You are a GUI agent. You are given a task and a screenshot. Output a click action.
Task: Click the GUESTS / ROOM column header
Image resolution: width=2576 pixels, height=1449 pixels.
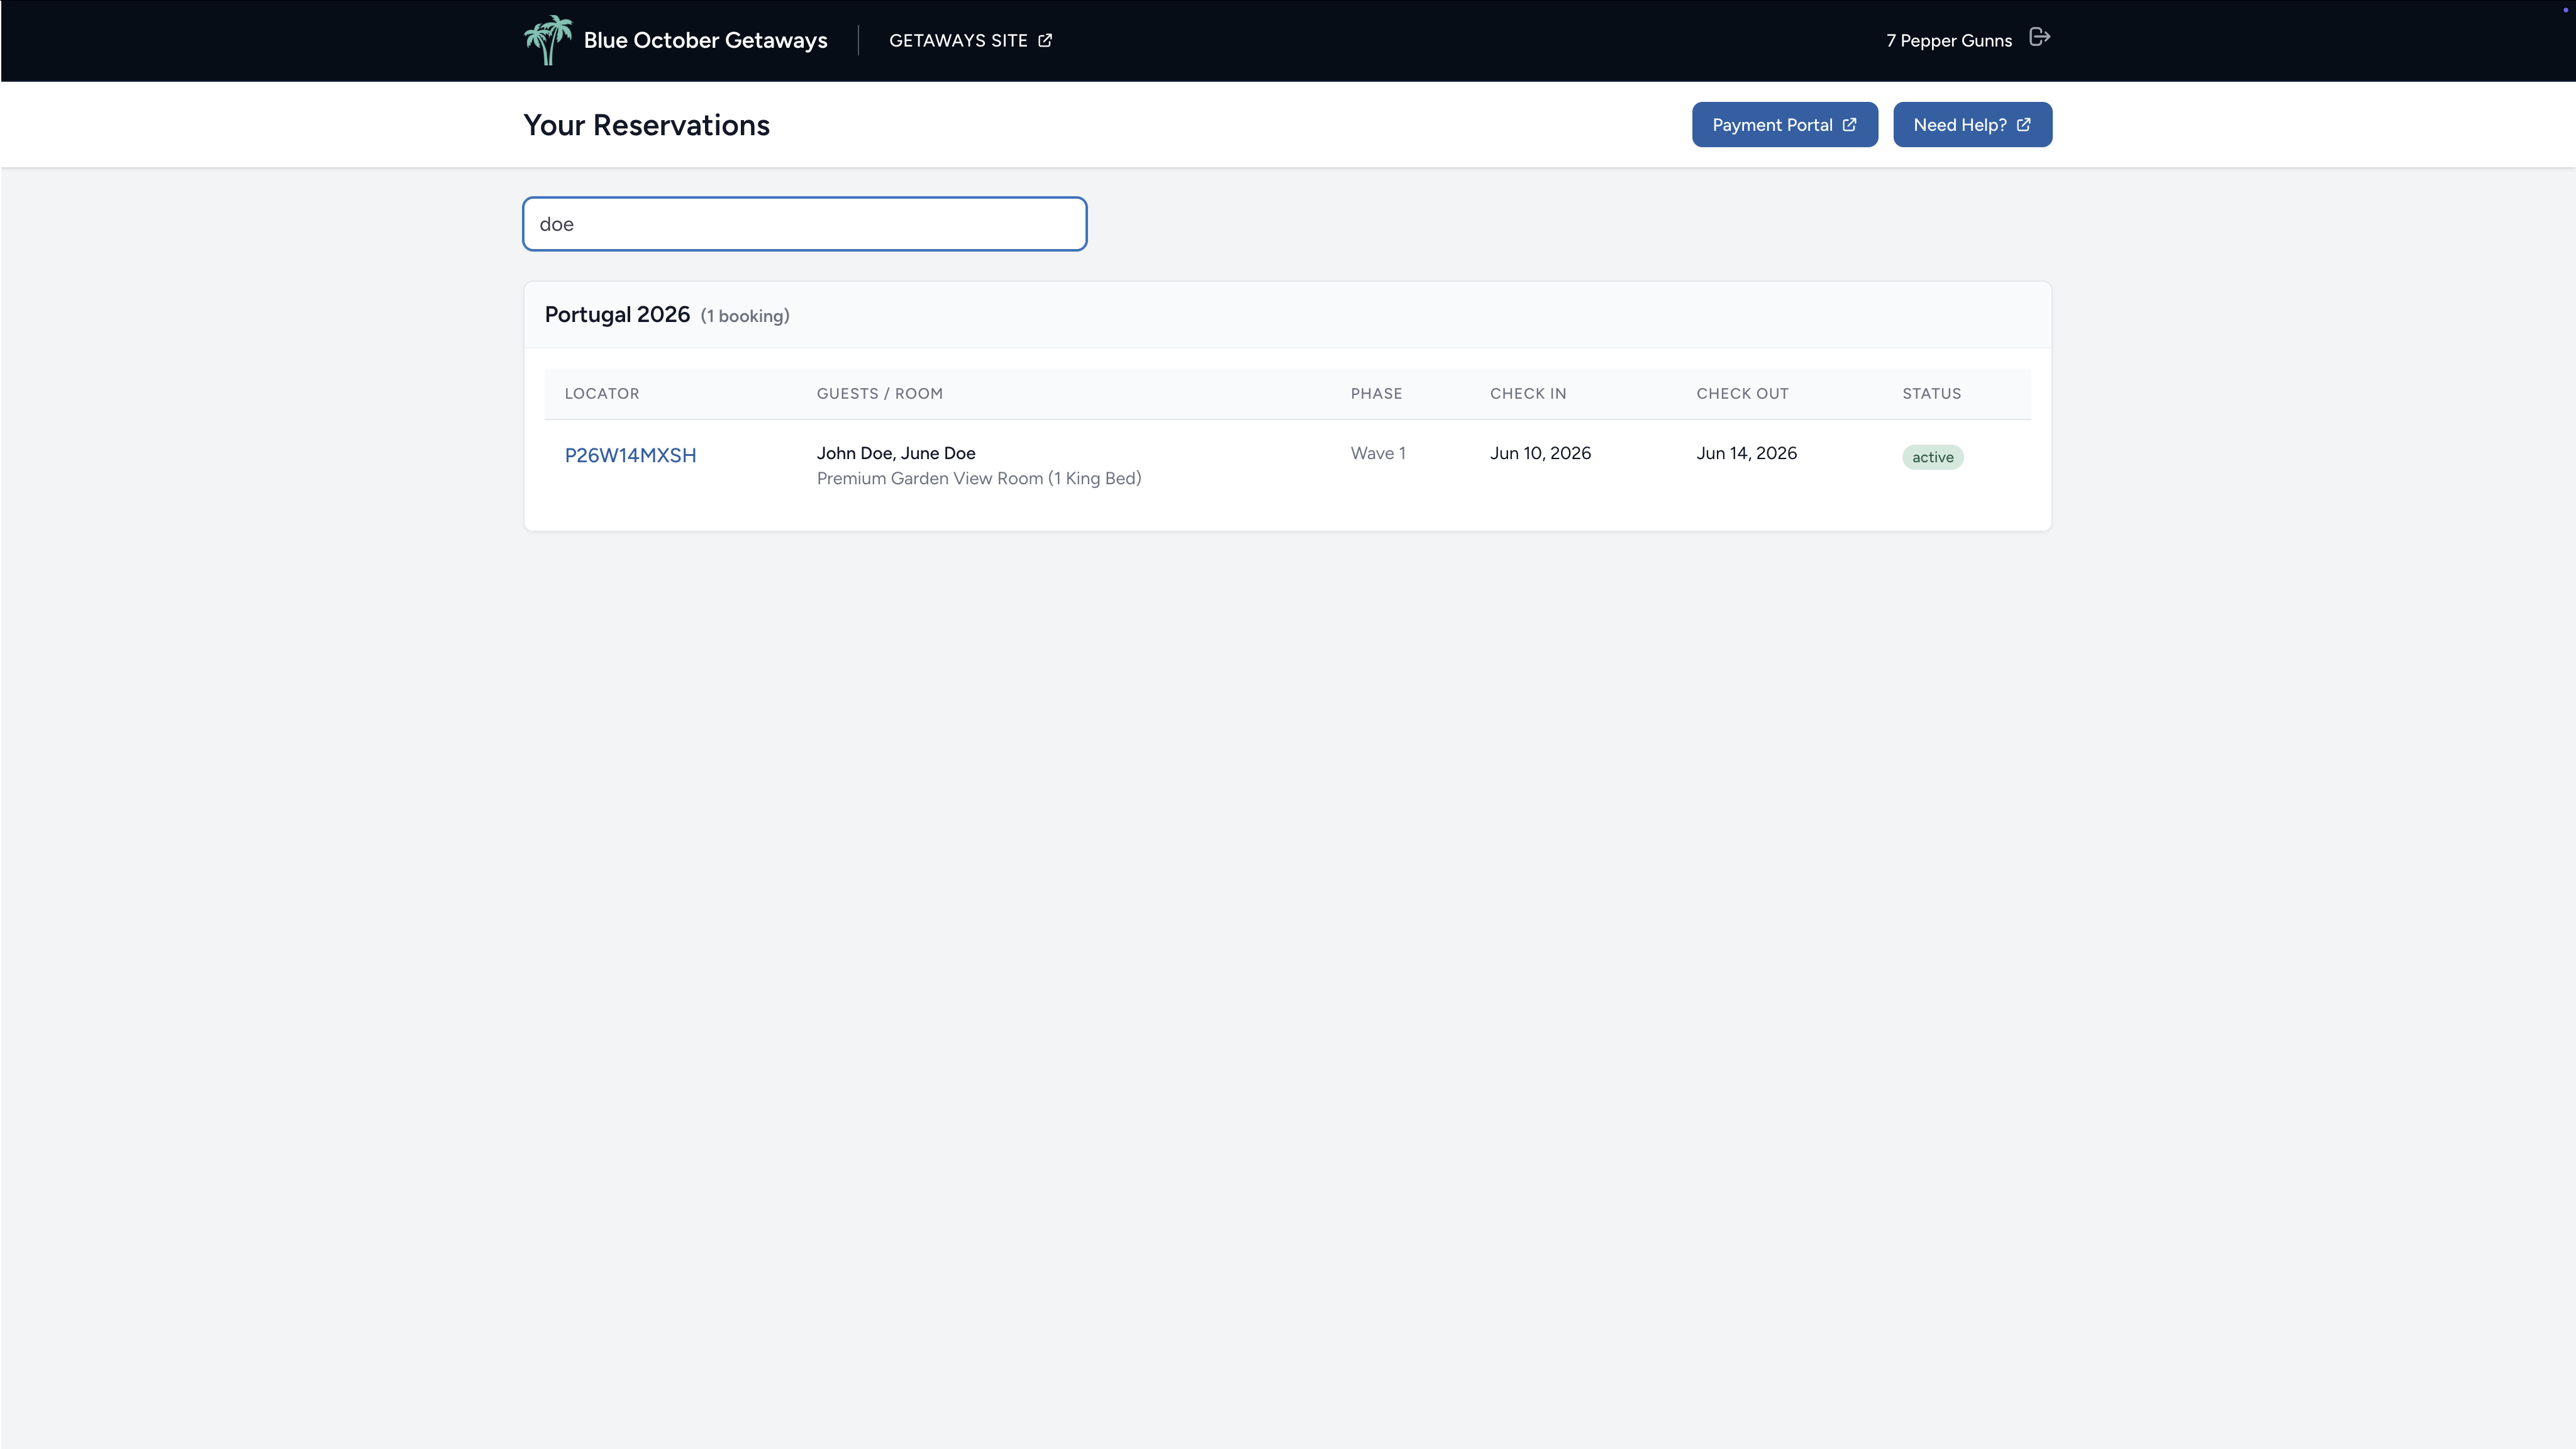880,393
